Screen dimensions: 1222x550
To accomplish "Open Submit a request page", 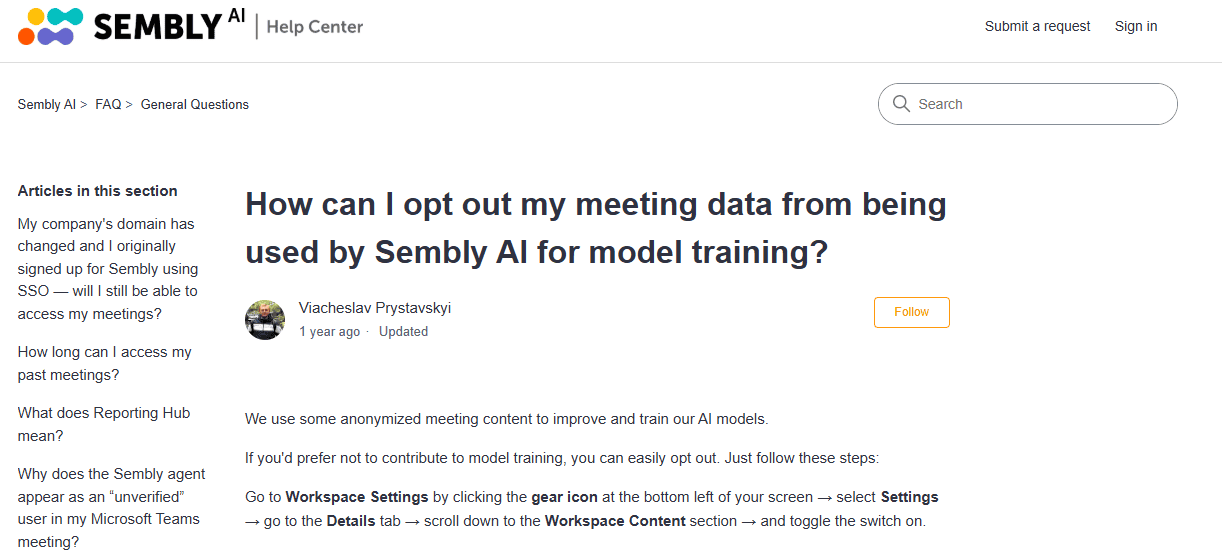I will tap(1037, 26).
